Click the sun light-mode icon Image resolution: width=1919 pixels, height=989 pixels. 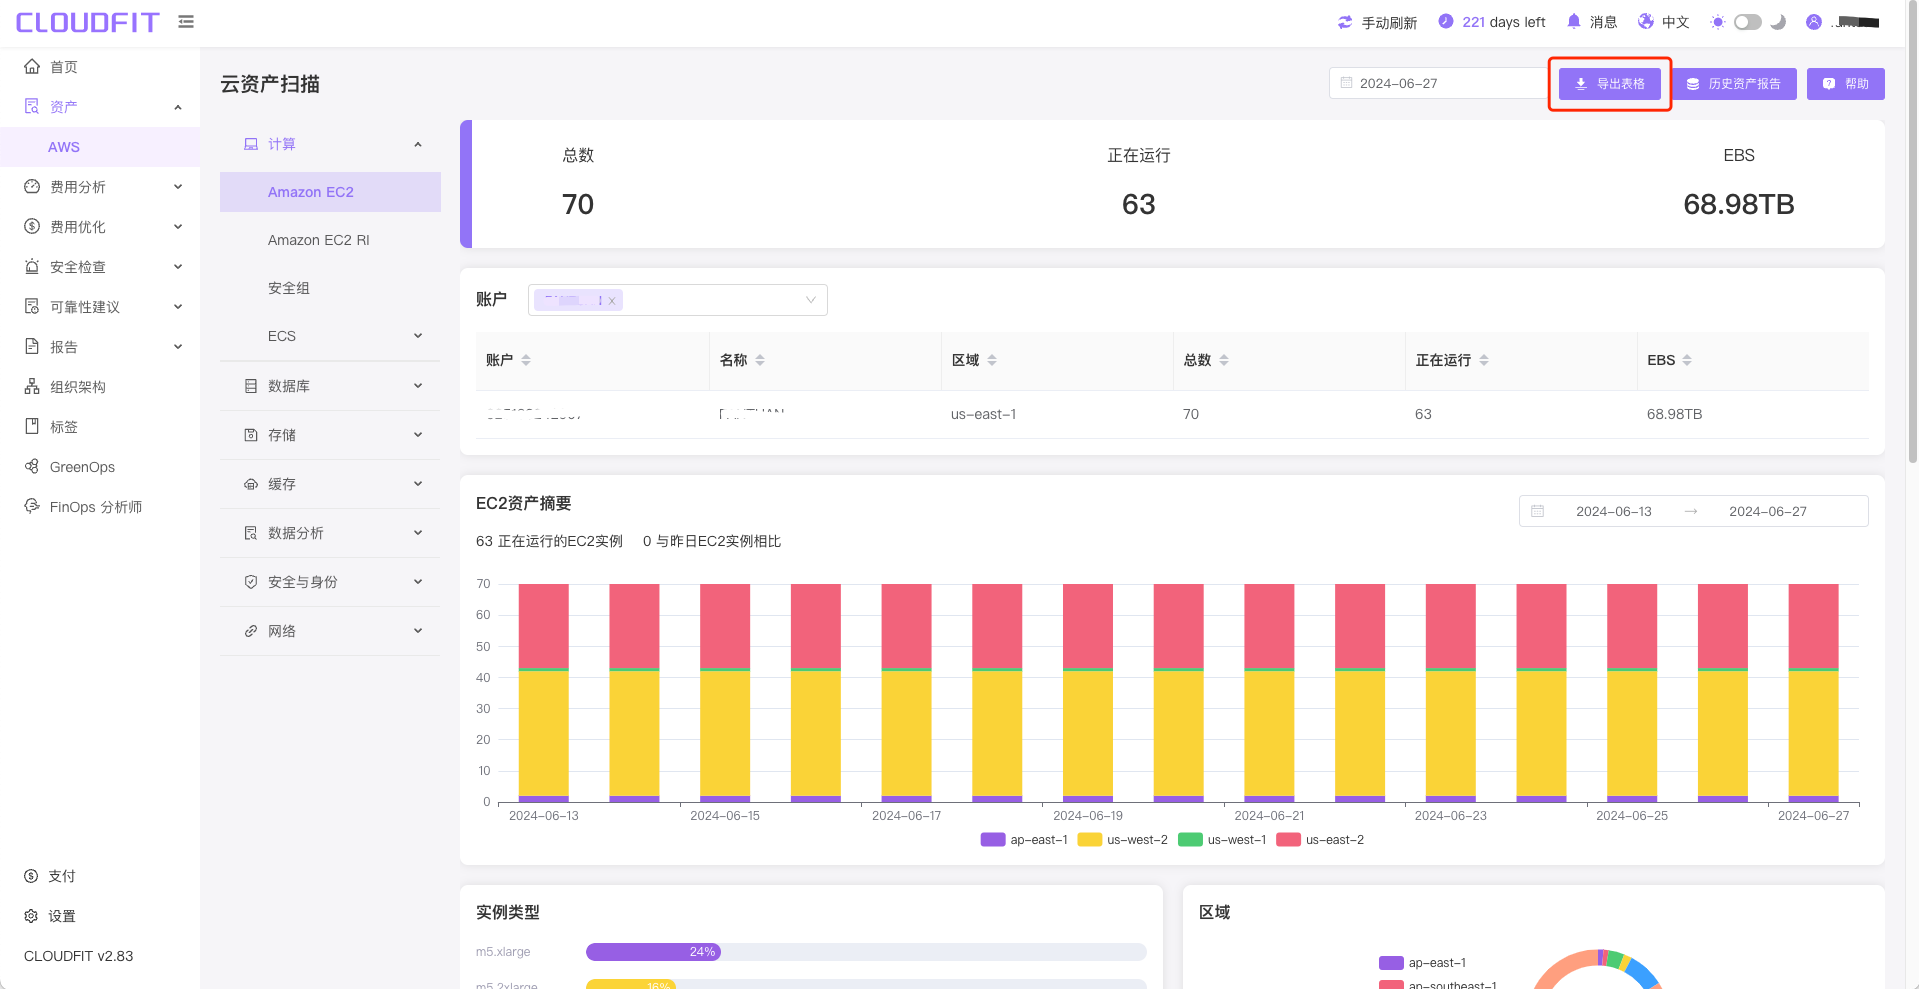click(1718, 22)
